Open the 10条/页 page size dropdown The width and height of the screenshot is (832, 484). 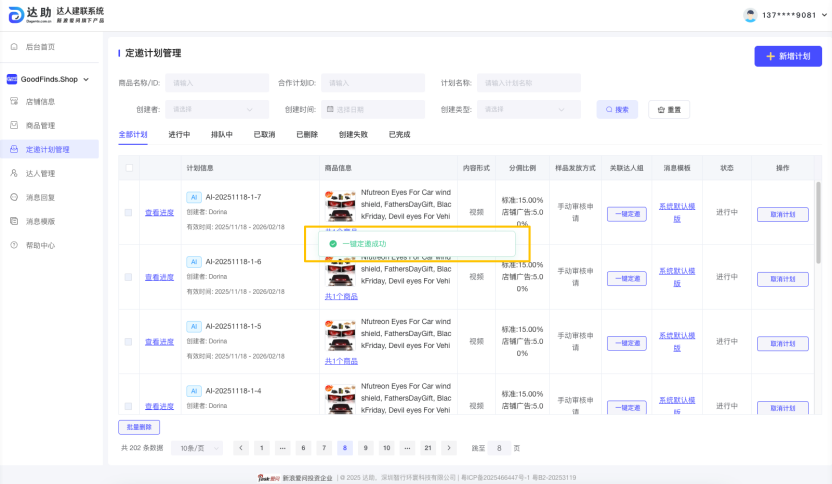(x=196, y=448)
